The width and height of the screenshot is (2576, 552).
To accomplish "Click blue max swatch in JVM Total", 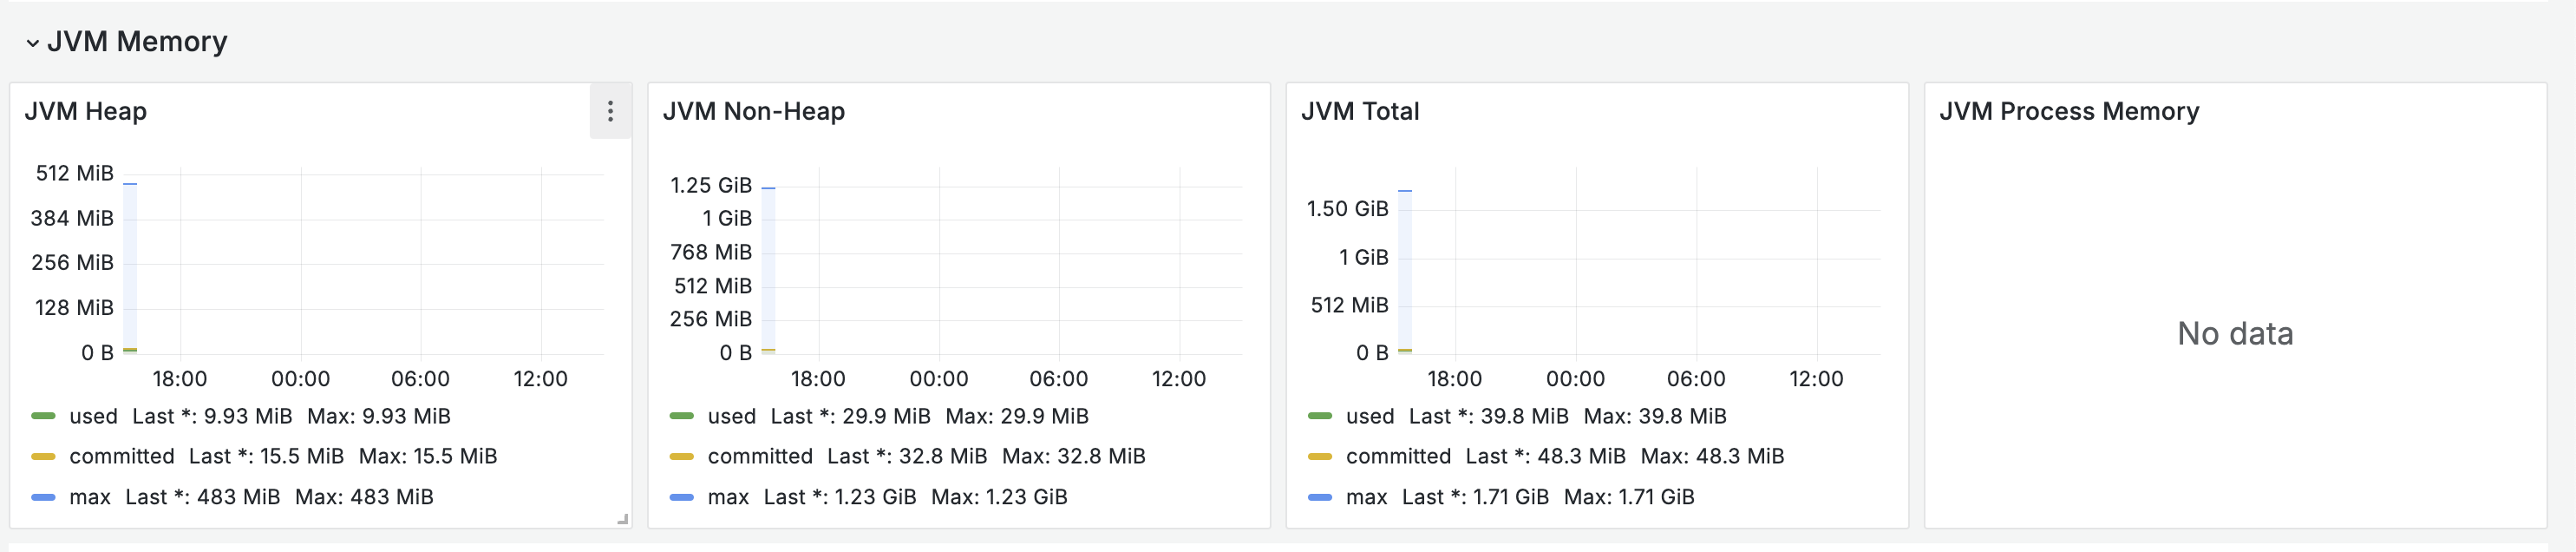I will (x=1320, y=497).
